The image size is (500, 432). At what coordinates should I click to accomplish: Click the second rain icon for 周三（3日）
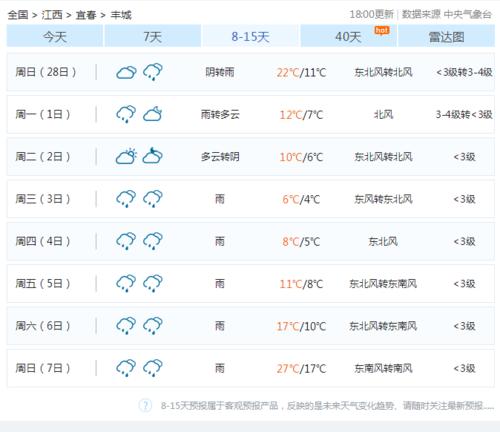(153, 199)
